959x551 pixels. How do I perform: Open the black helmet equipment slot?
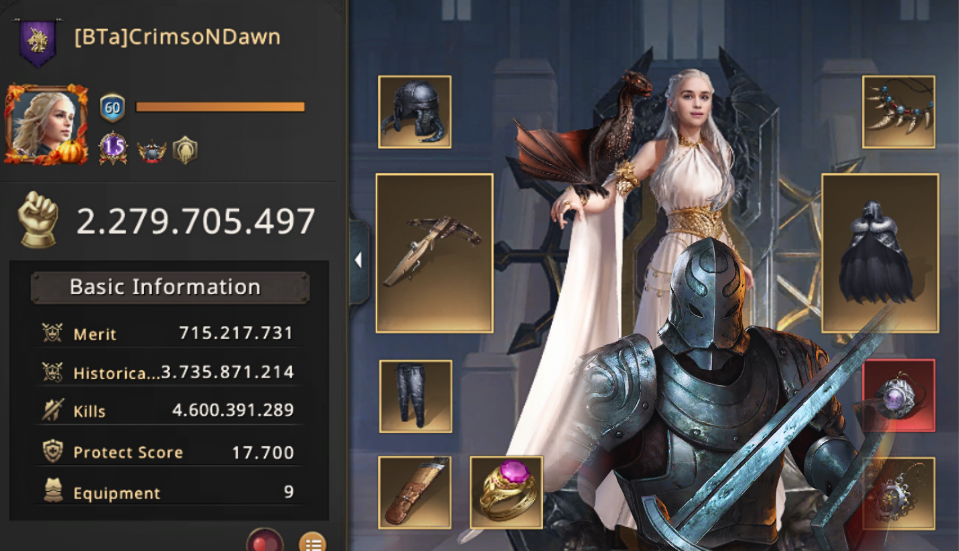[415, 112]
